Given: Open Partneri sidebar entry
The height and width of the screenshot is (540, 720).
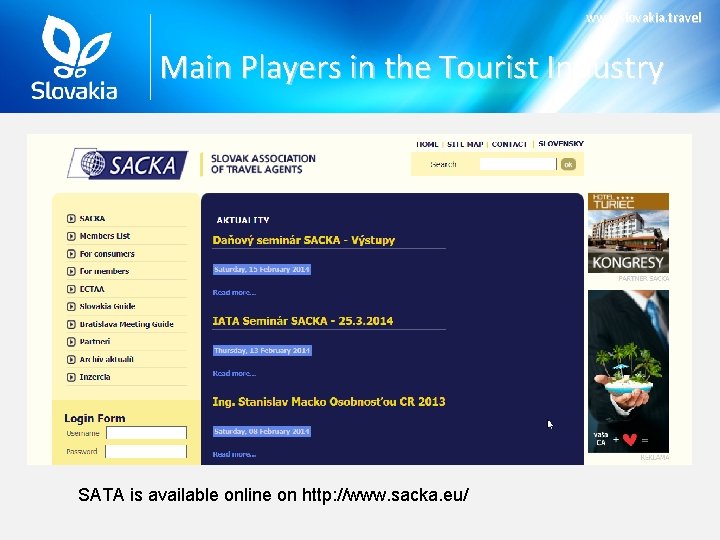Looking at the screenshot, I should click(95, 342).
